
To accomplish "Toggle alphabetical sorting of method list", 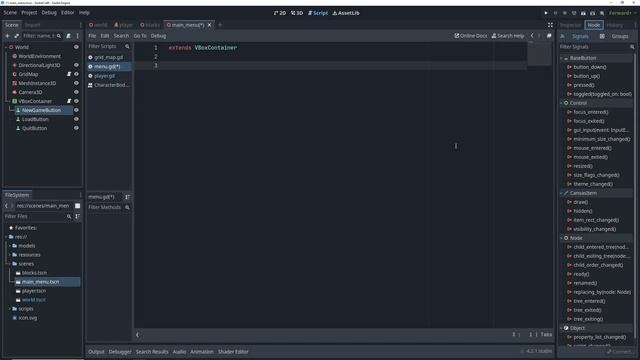I will (x=127, y=197).
